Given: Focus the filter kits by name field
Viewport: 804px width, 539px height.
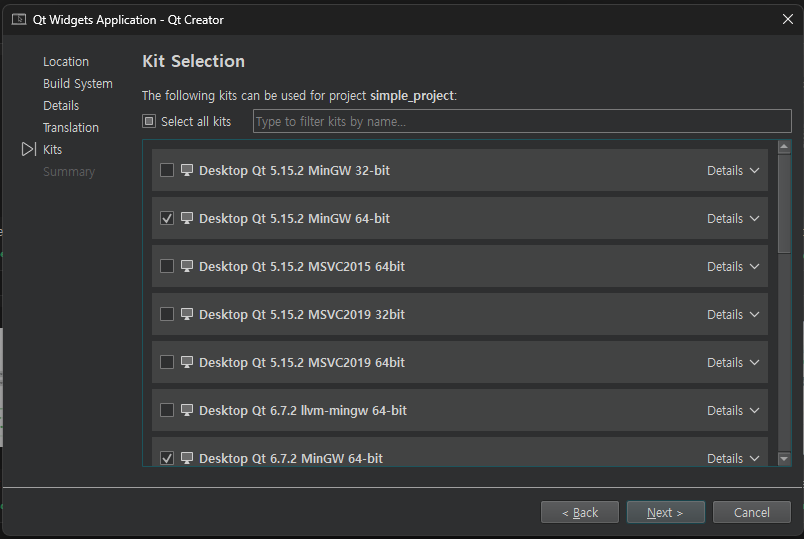Looking at the screenshot, I should pos(508,122).
